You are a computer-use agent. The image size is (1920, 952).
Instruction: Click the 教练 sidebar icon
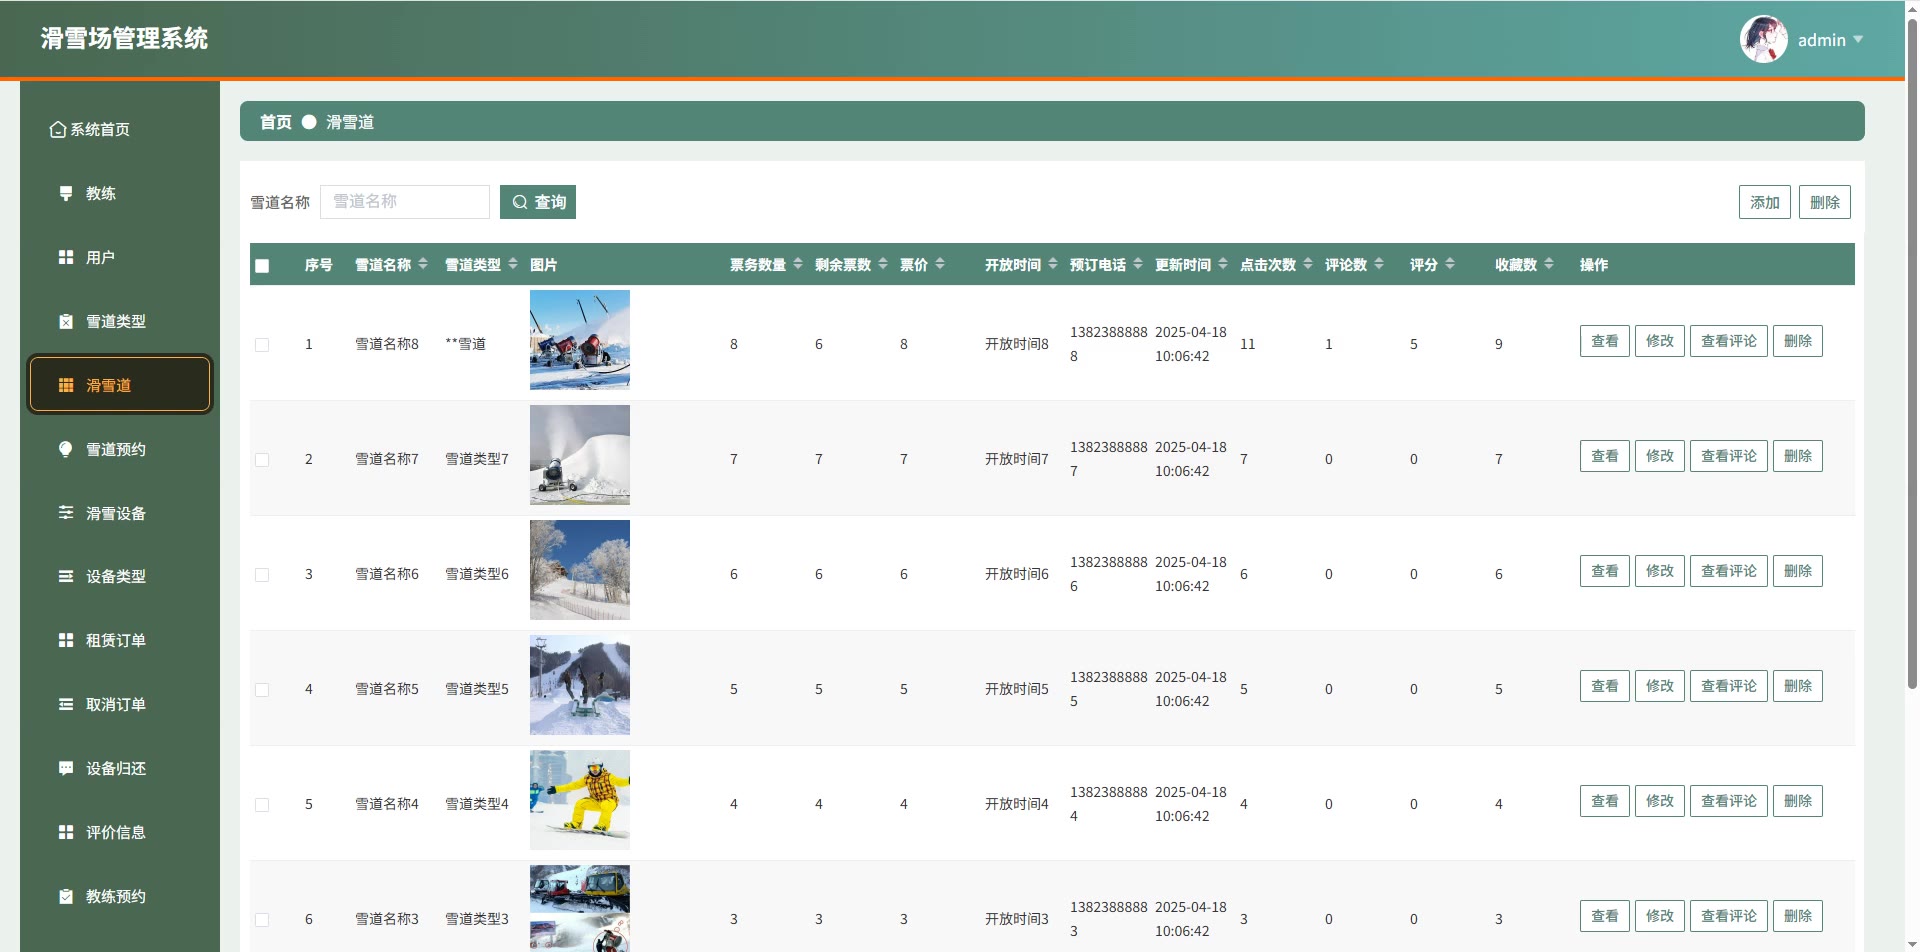point(66,193)
